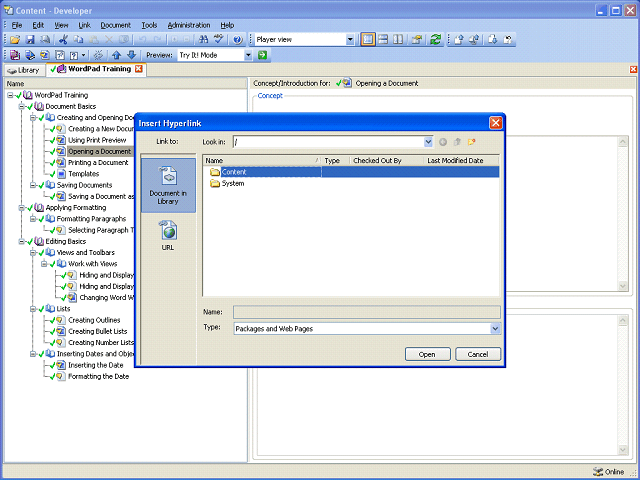Open the Edit menu
The width and height of the screenshot is (640, 480).
pos(38,25)
